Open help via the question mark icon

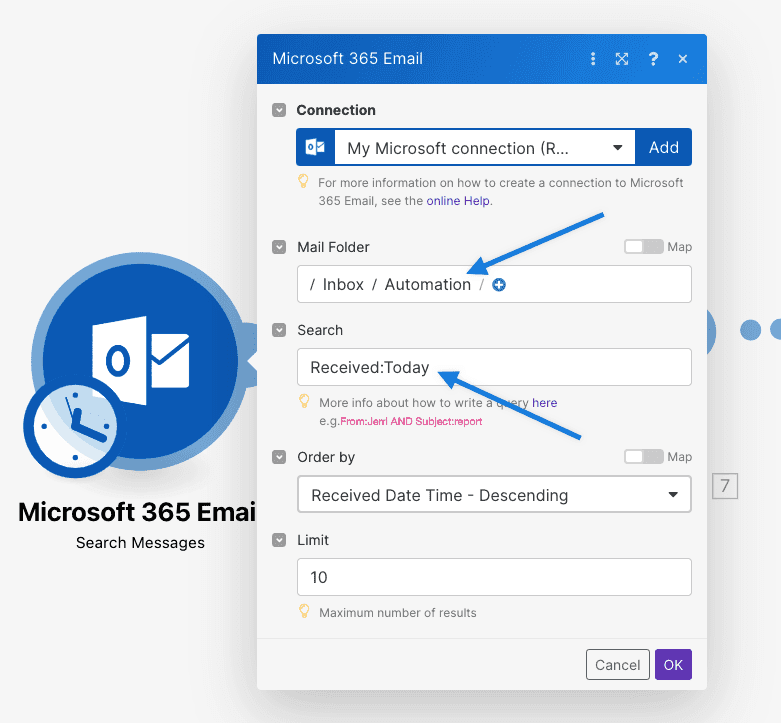coord(653,59)
